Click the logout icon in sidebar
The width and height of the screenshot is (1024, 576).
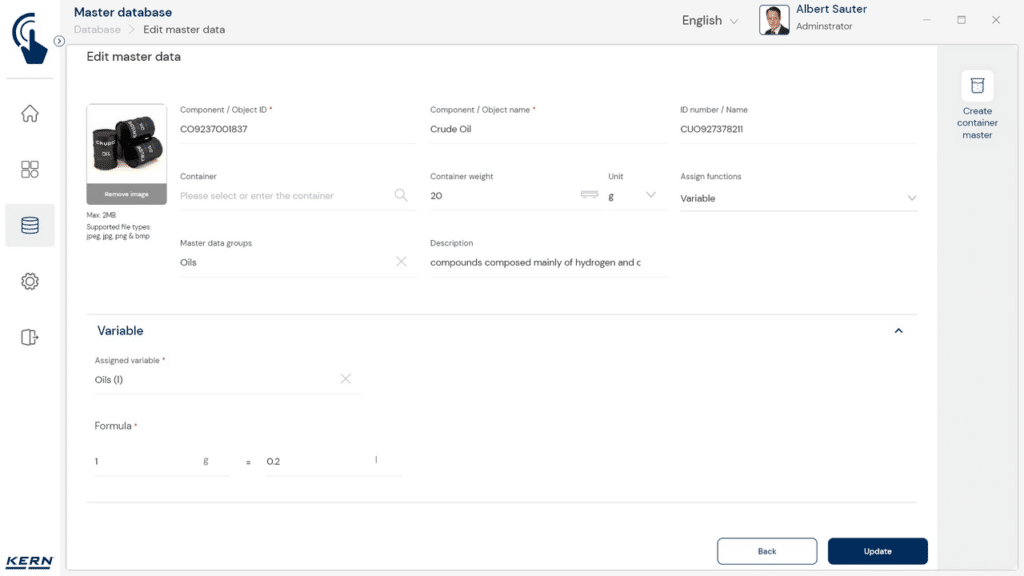click(x=30, y=338)
